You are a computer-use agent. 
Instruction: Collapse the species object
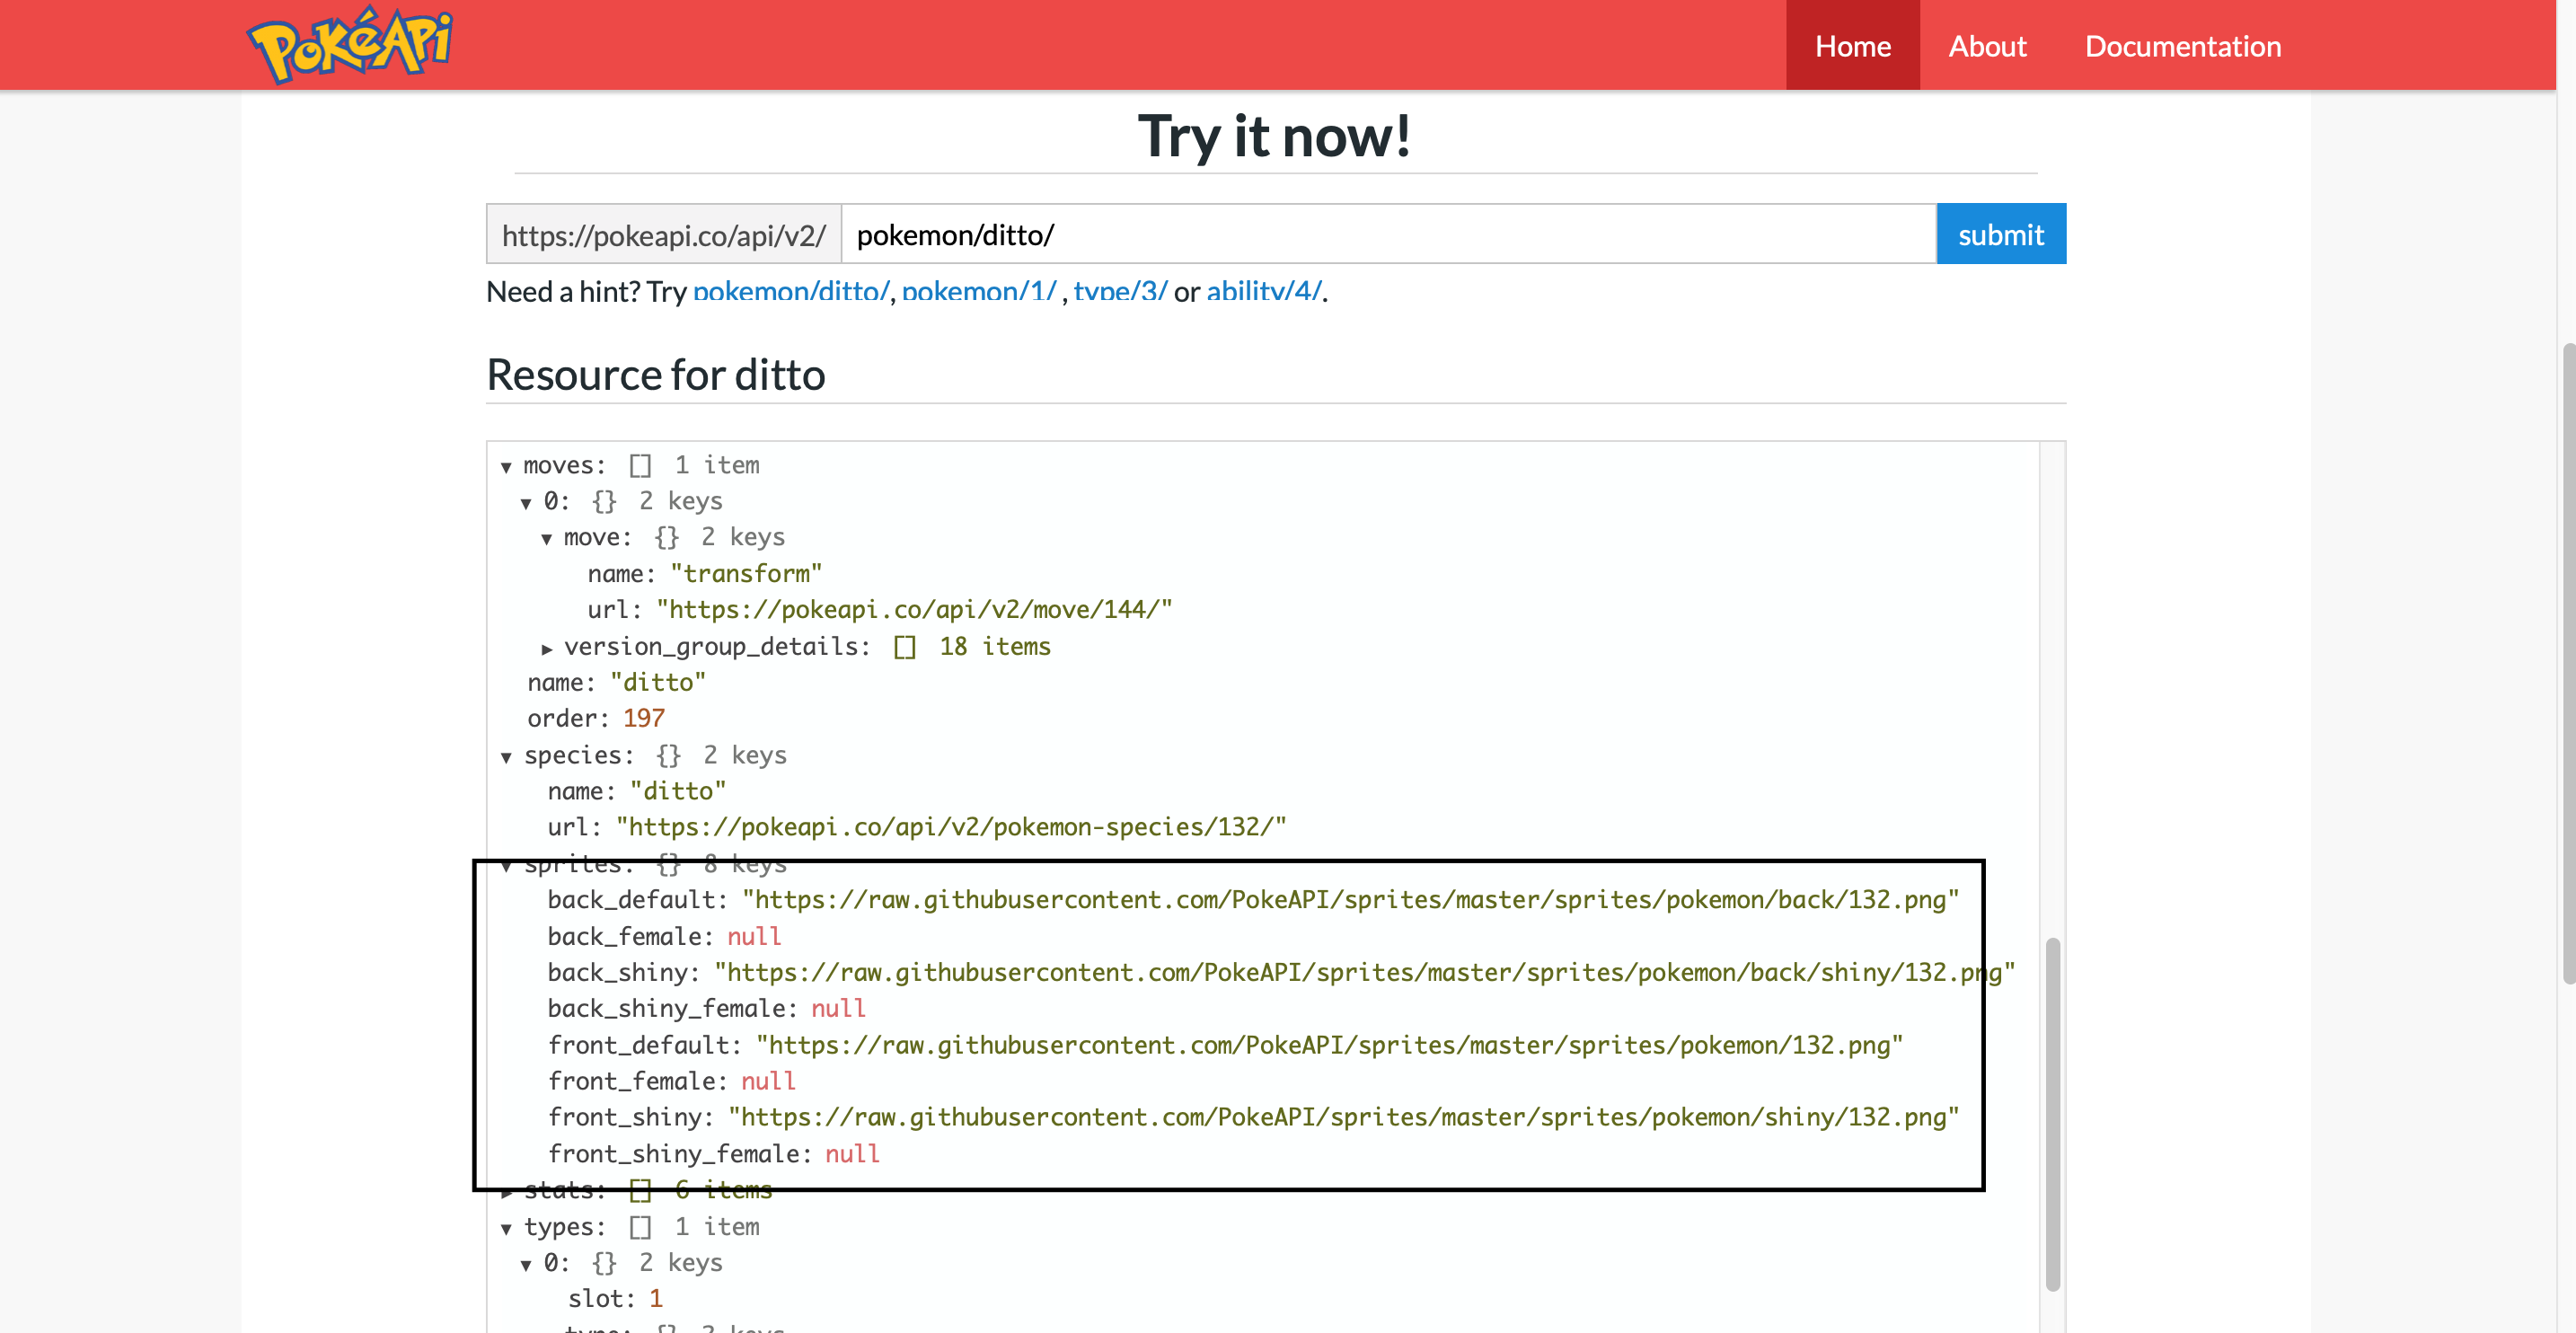pyautogui.click(x=506, y=756)
